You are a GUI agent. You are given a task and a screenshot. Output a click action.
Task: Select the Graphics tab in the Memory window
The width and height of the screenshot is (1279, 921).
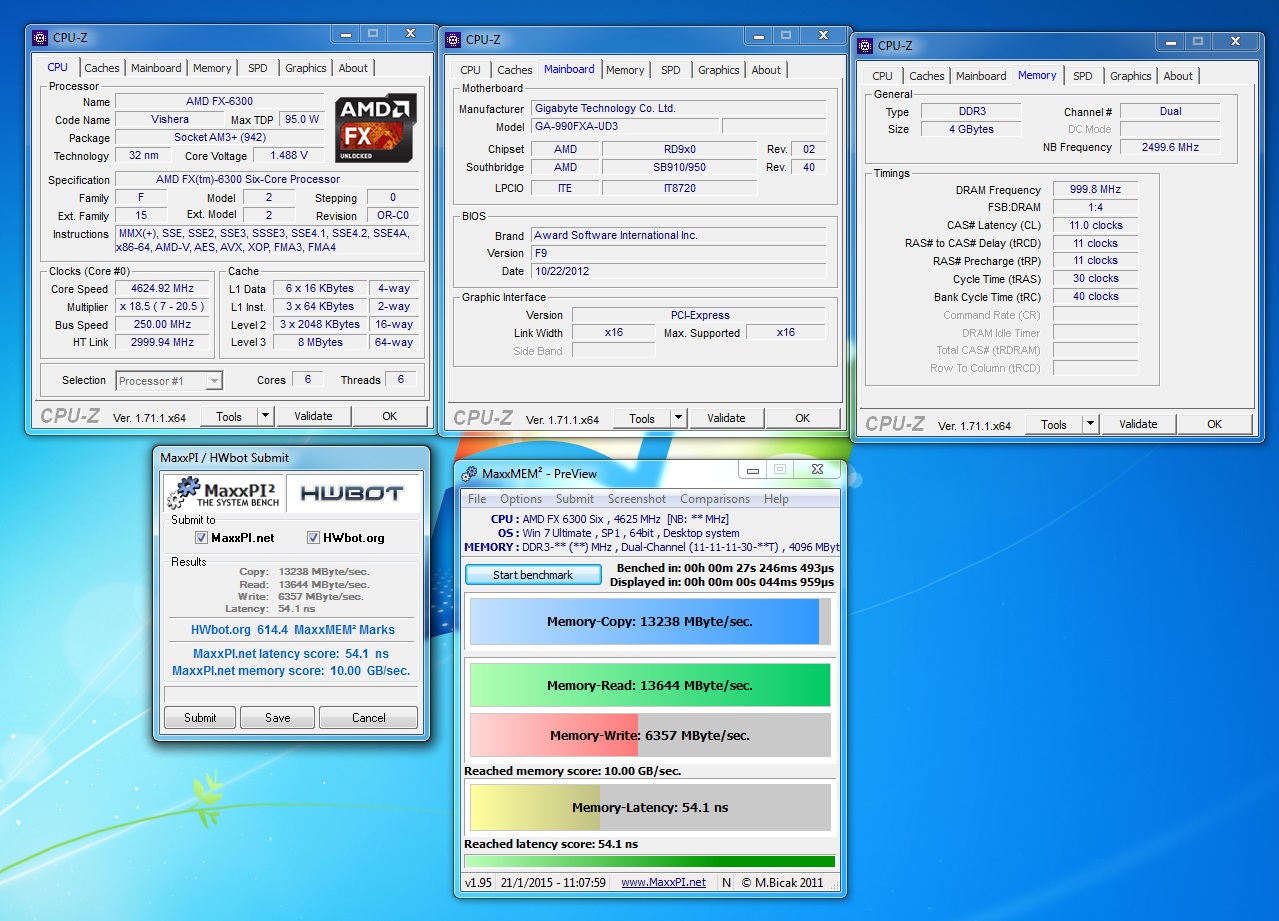(x=1131, y=76)
